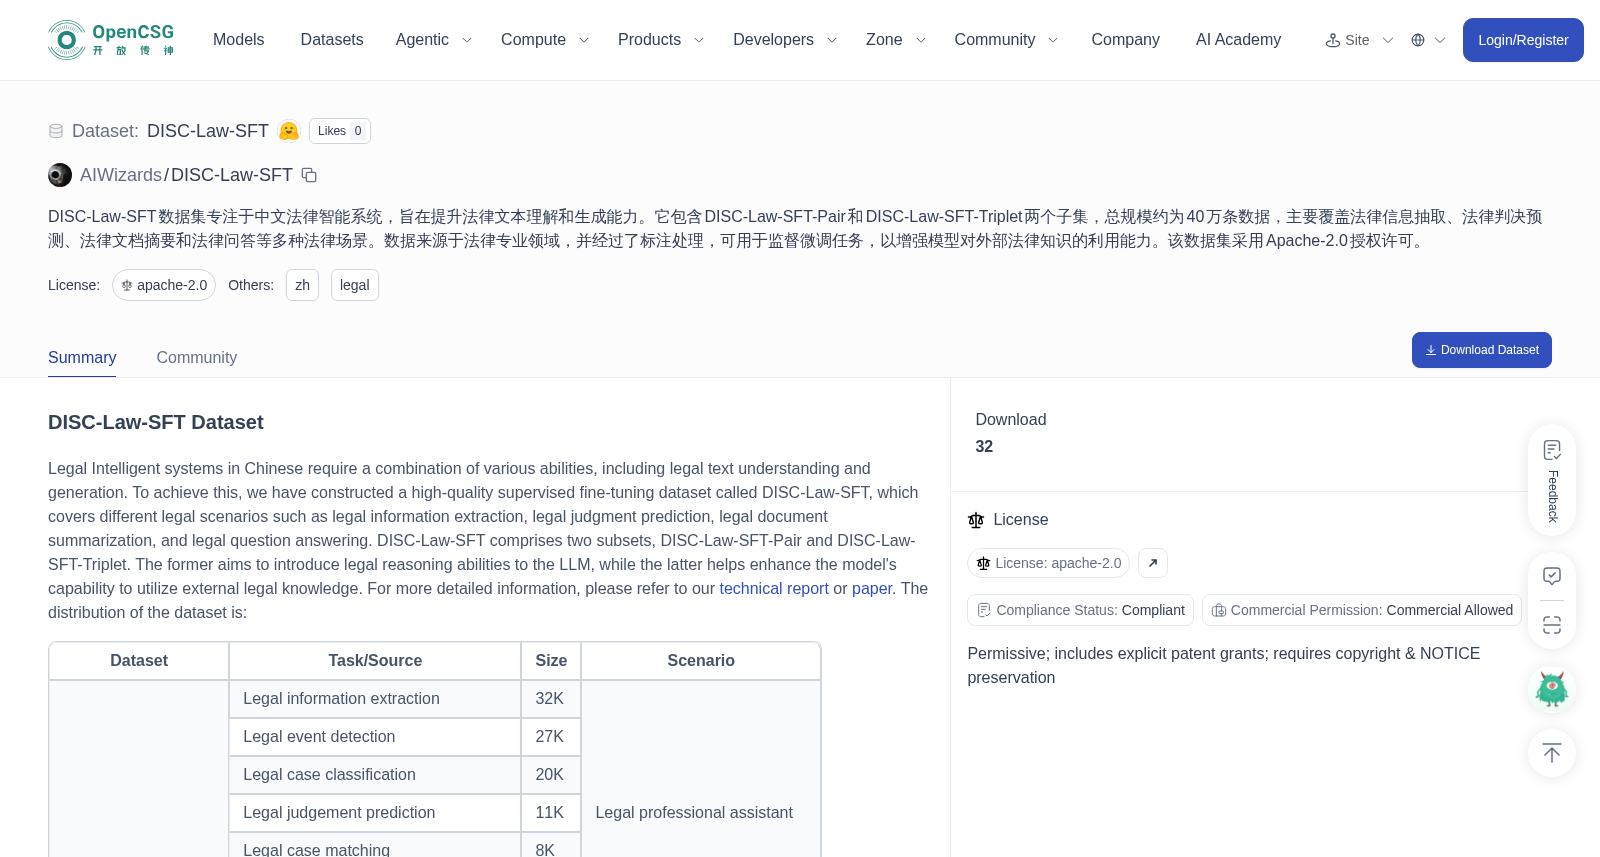
Task: Expand the Community nav dropdown
Action: 1006,40
